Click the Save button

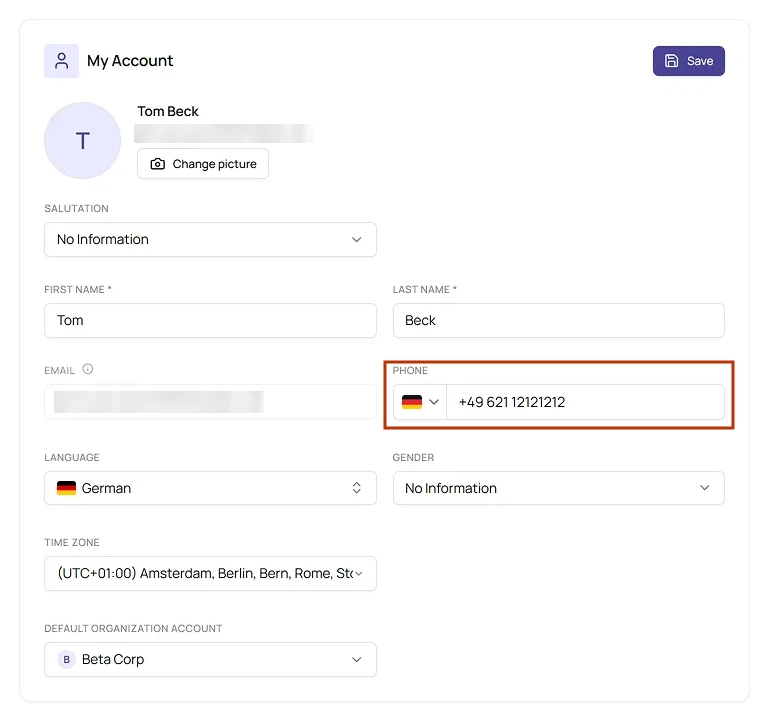688,61
